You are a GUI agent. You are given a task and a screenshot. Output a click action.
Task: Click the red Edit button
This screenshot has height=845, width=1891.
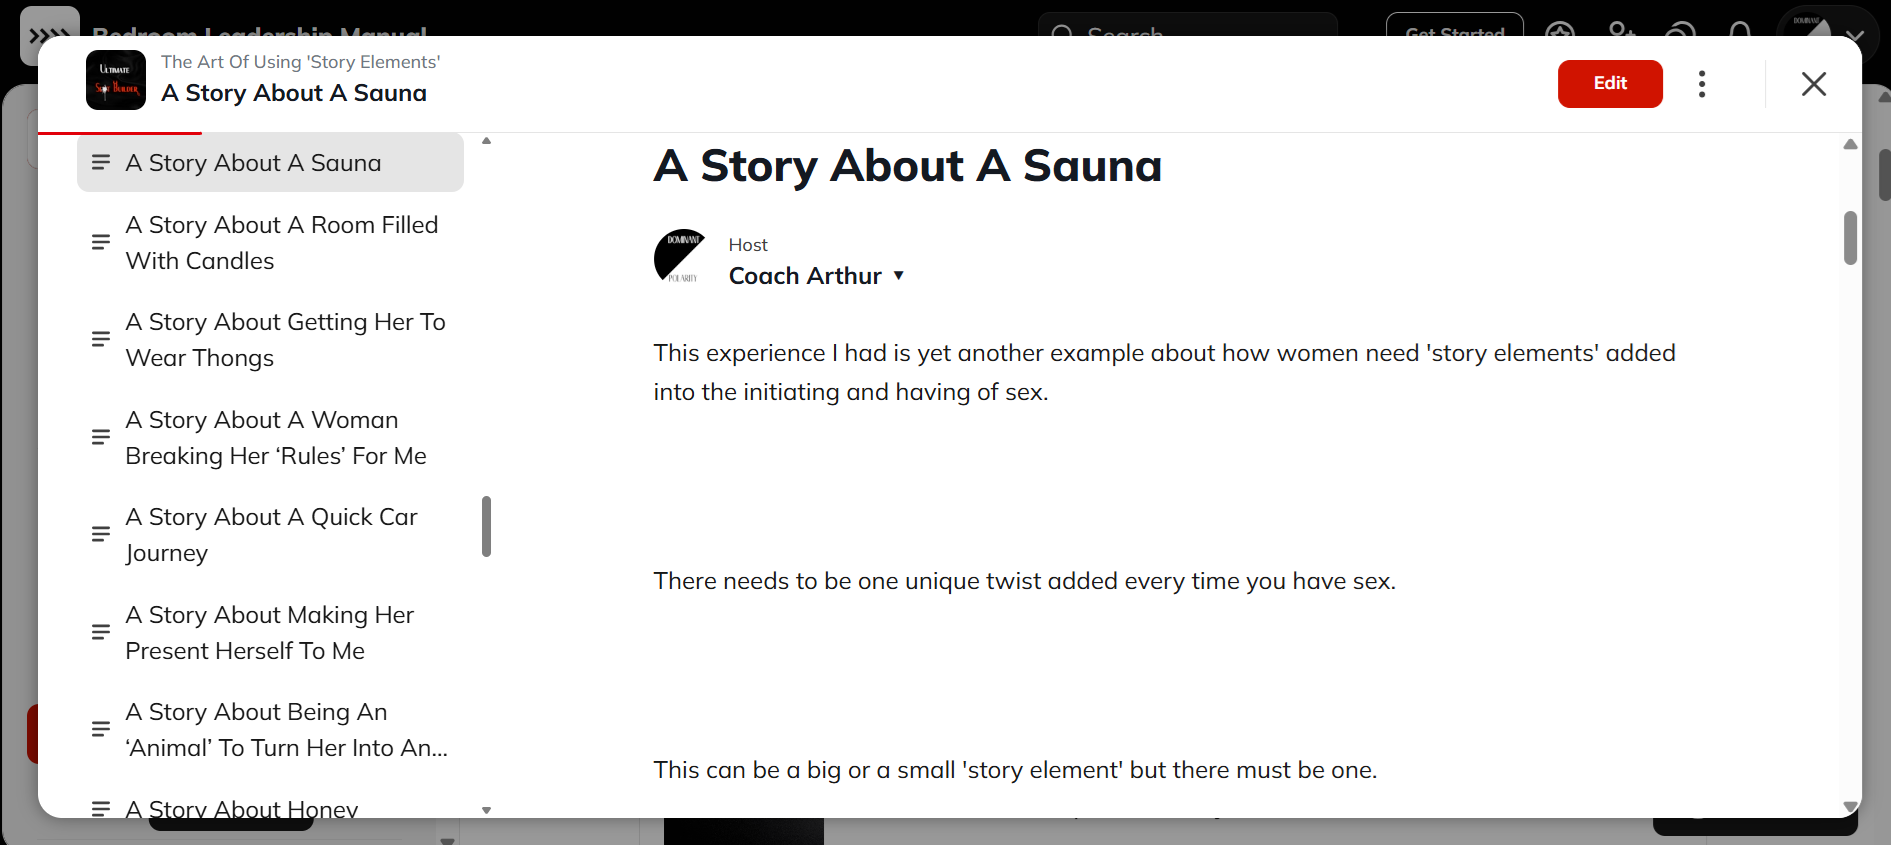pos(1609,83)
